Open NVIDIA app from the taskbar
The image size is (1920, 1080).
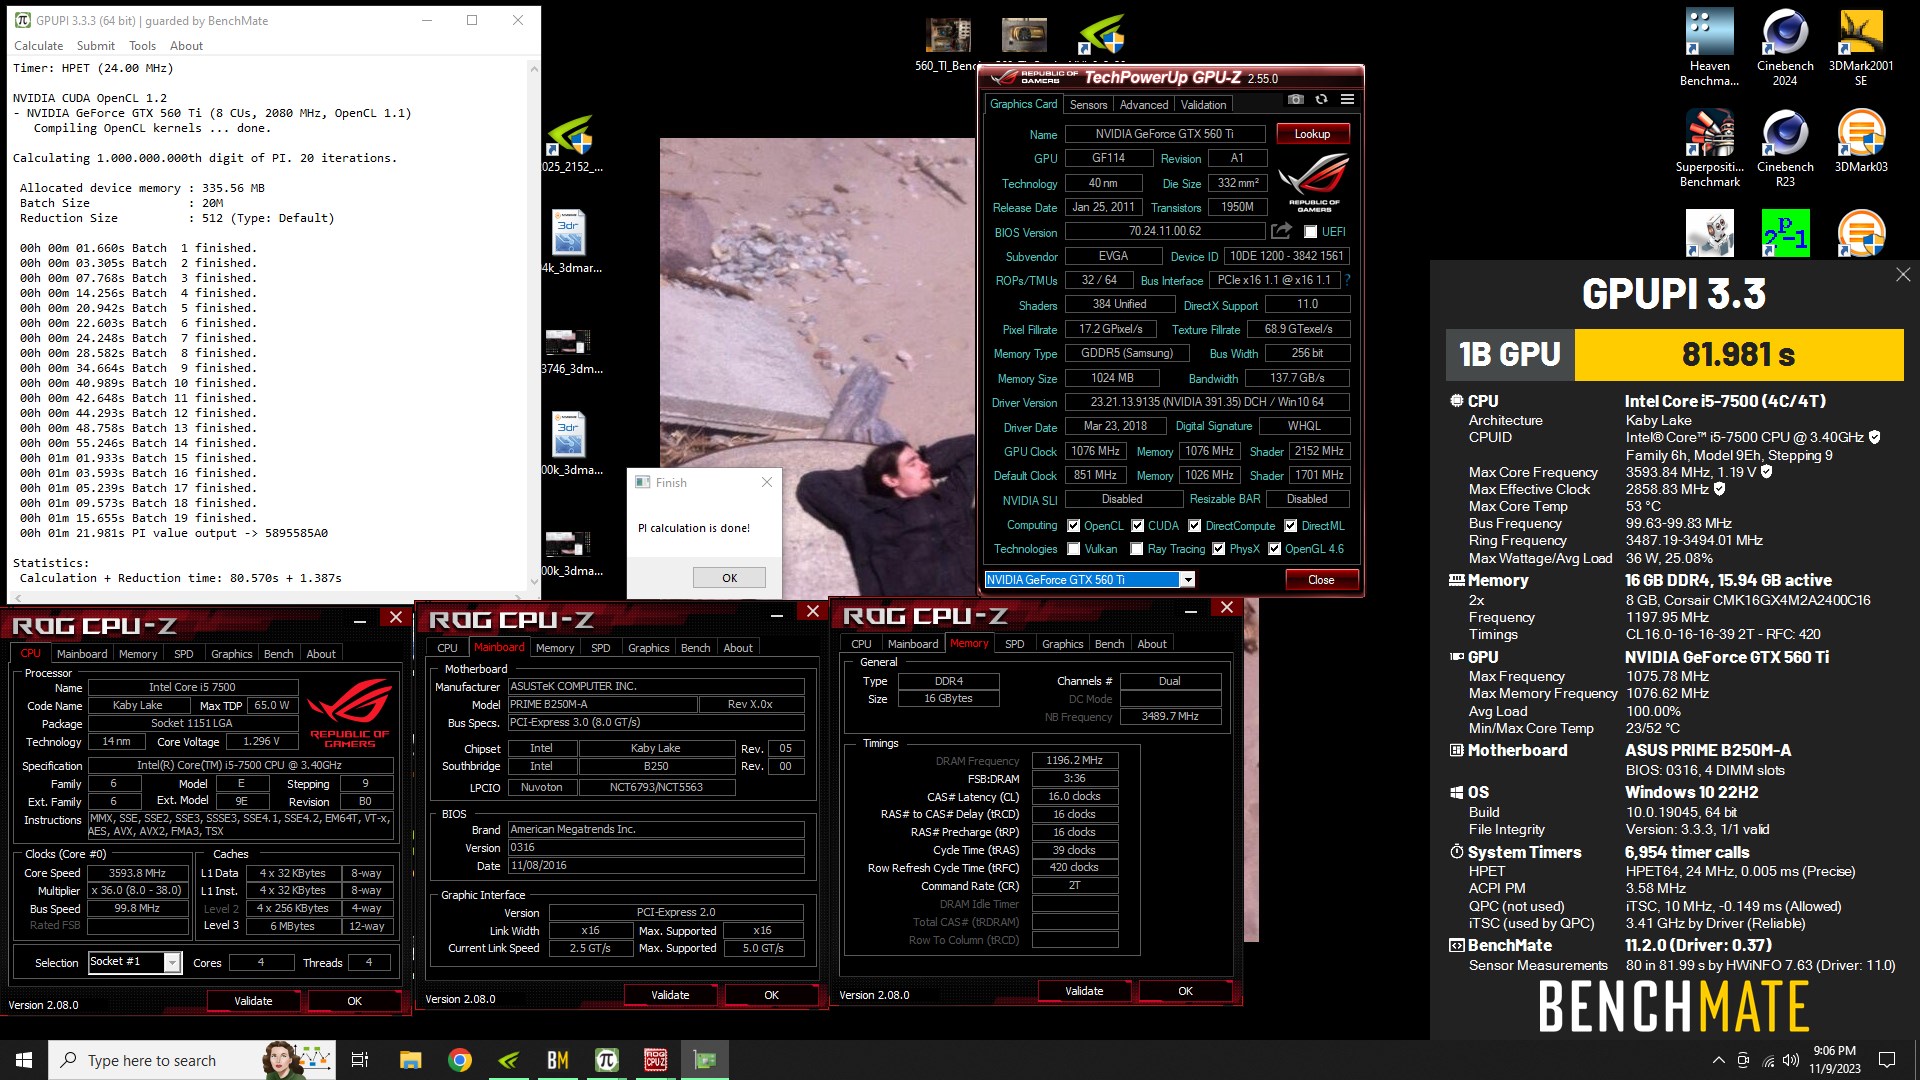coord(509,1060)
